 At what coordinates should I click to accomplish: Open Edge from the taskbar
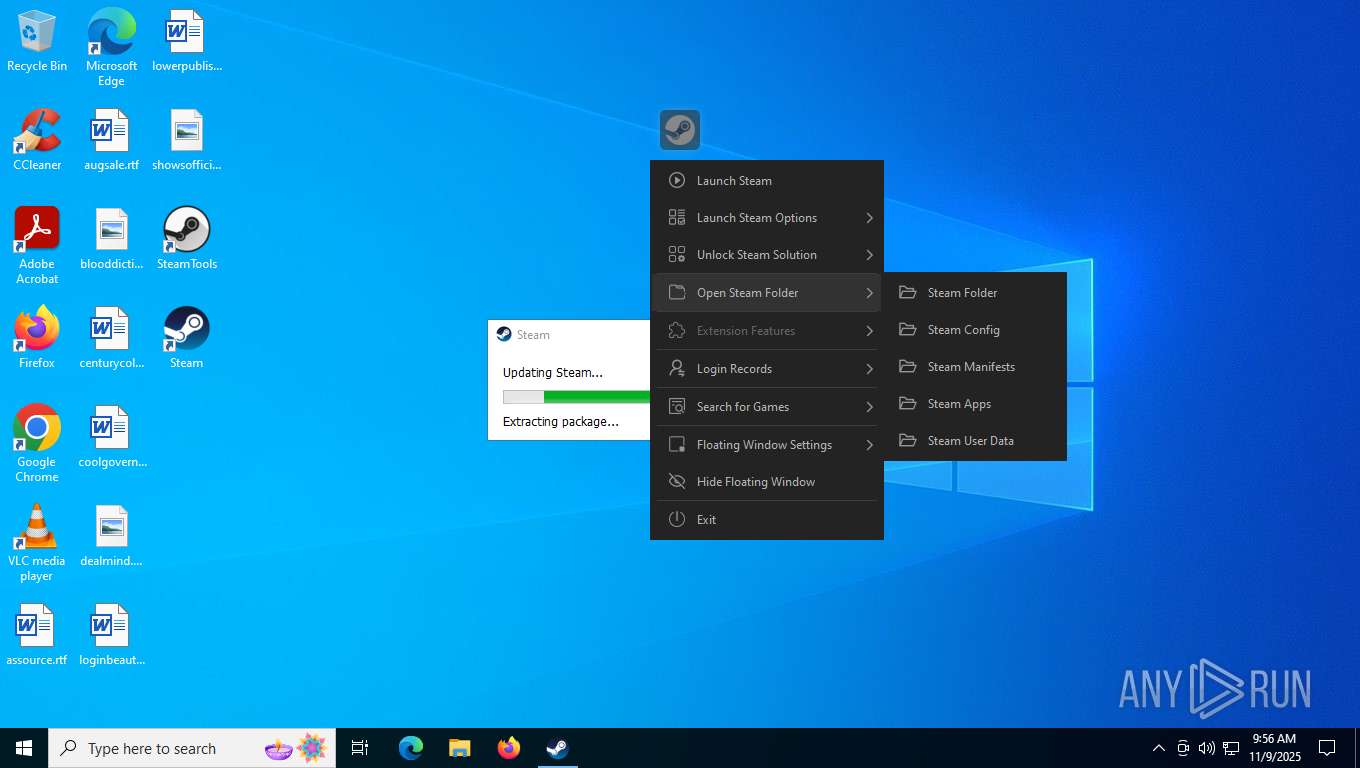(x=411, y=748)
